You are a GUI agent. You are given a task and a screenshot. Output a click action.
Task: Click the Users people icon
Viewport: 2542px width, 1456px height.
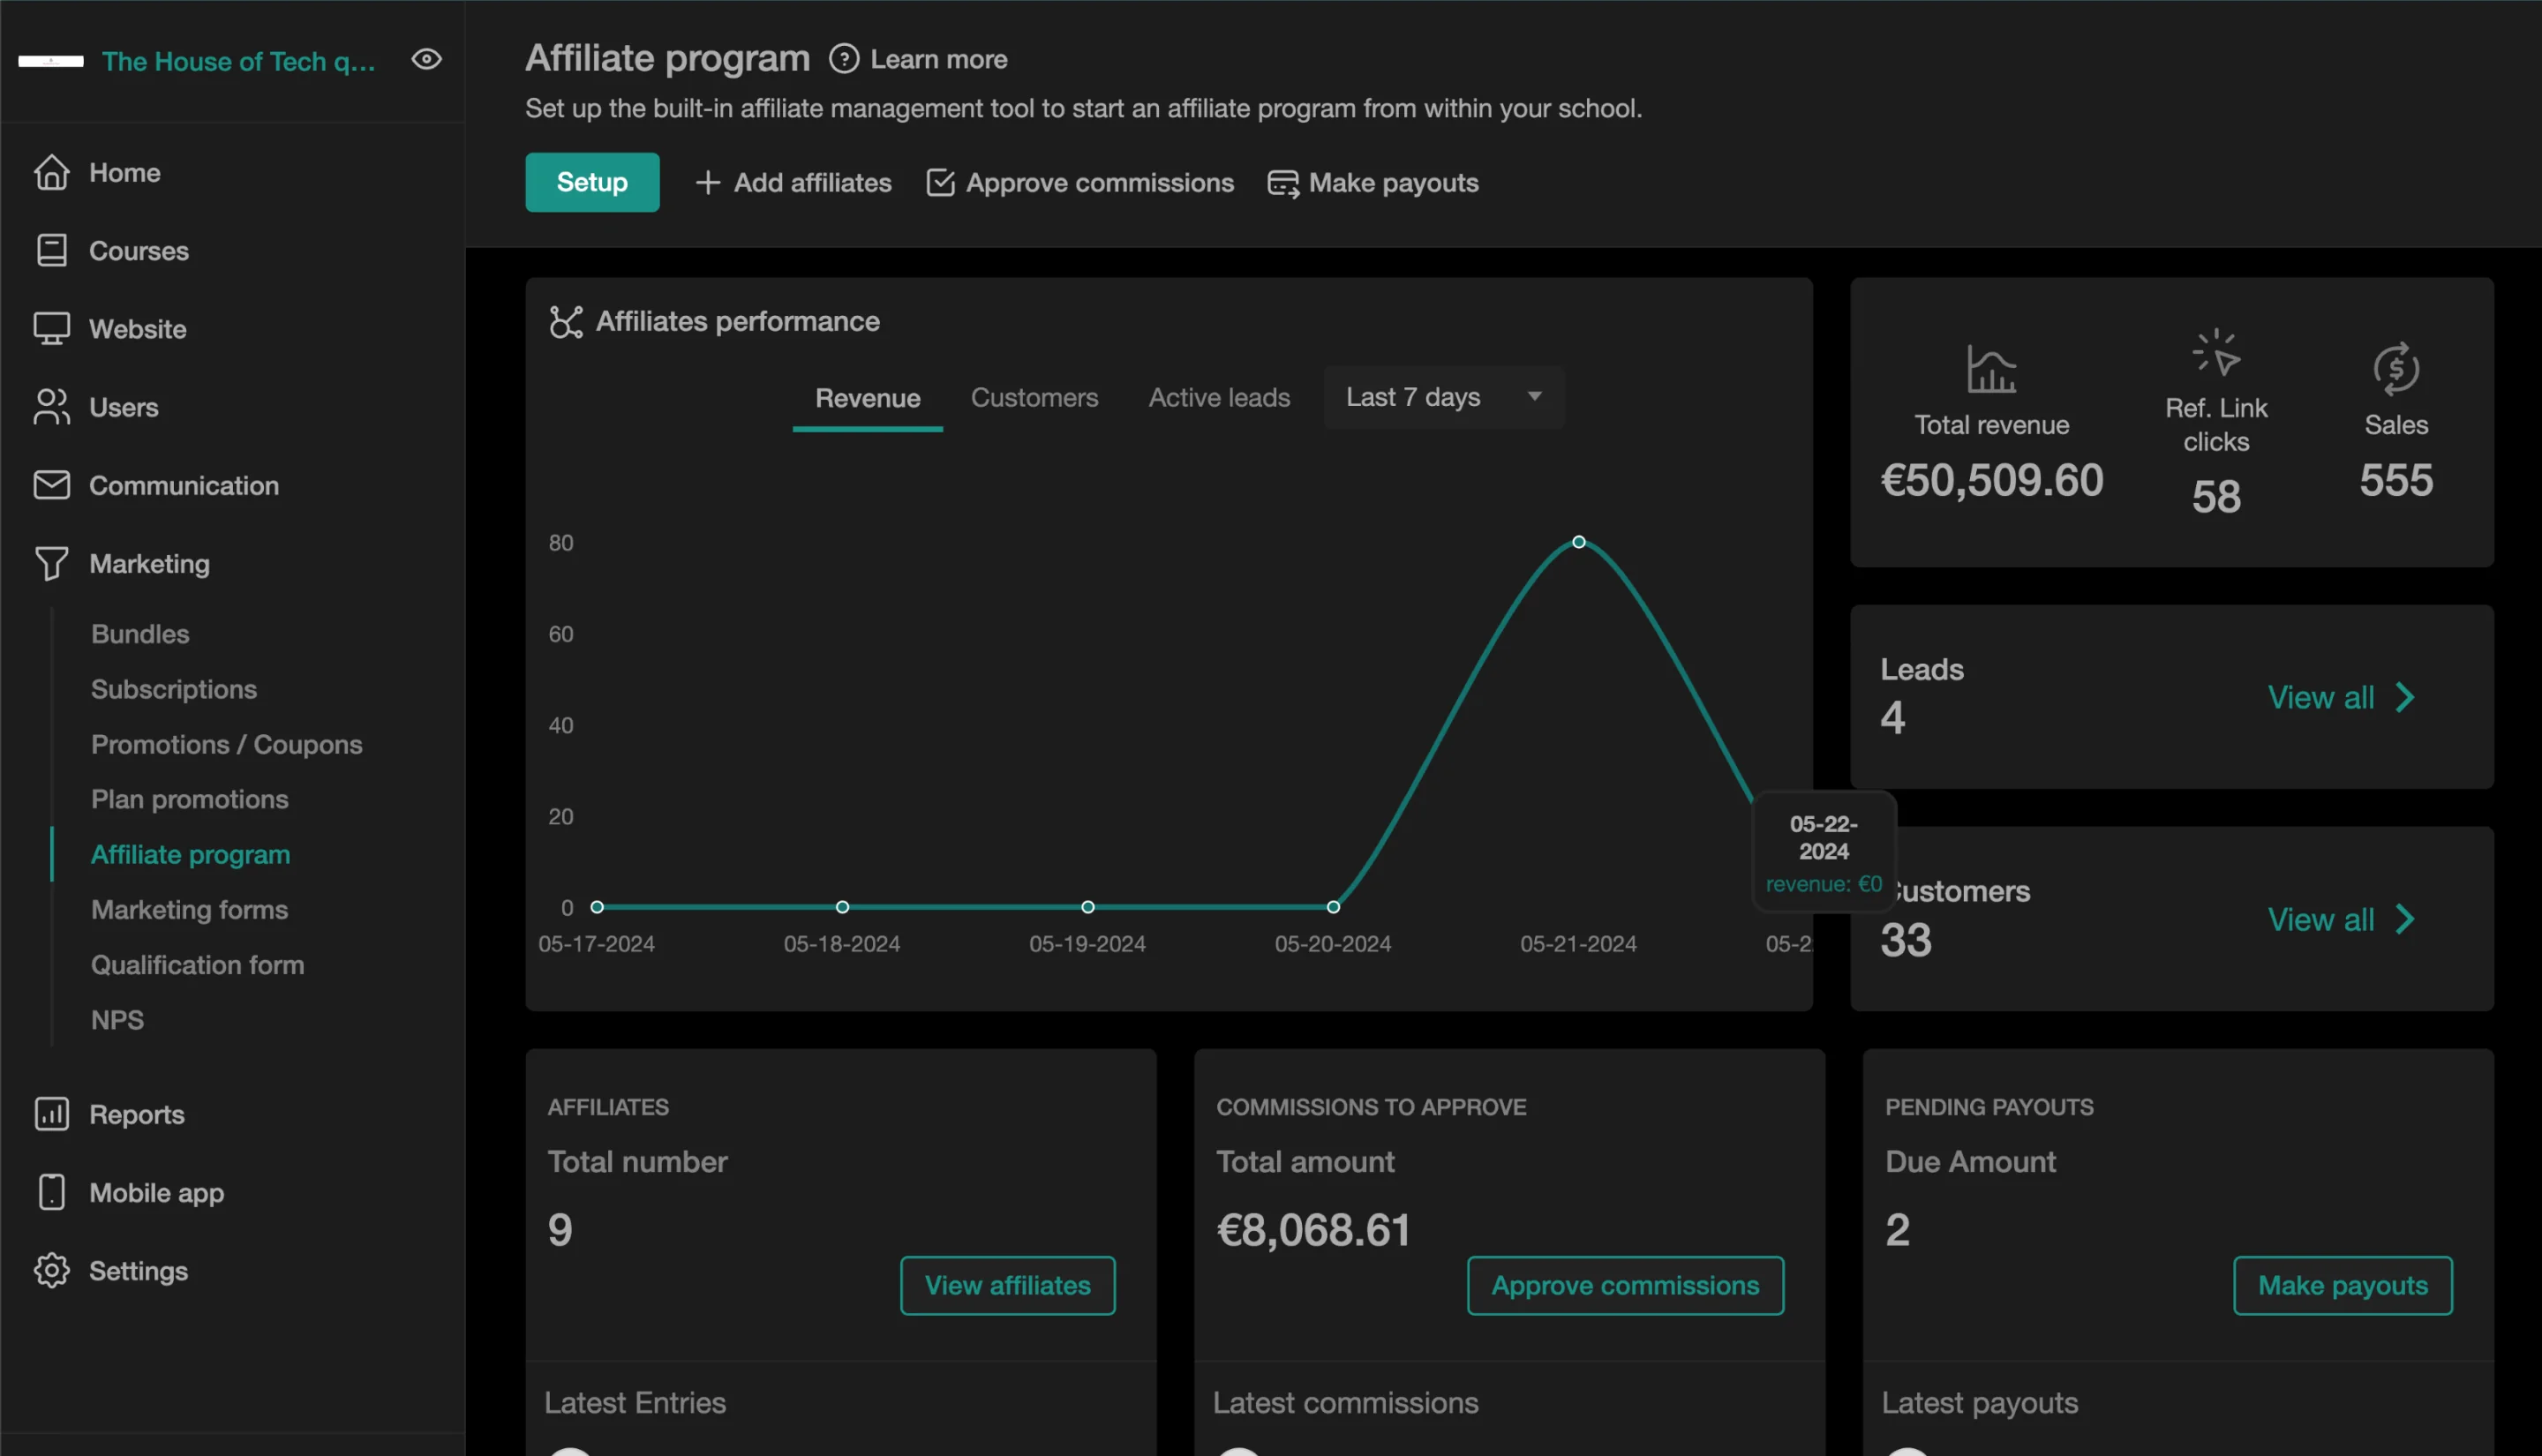(51, 407)
